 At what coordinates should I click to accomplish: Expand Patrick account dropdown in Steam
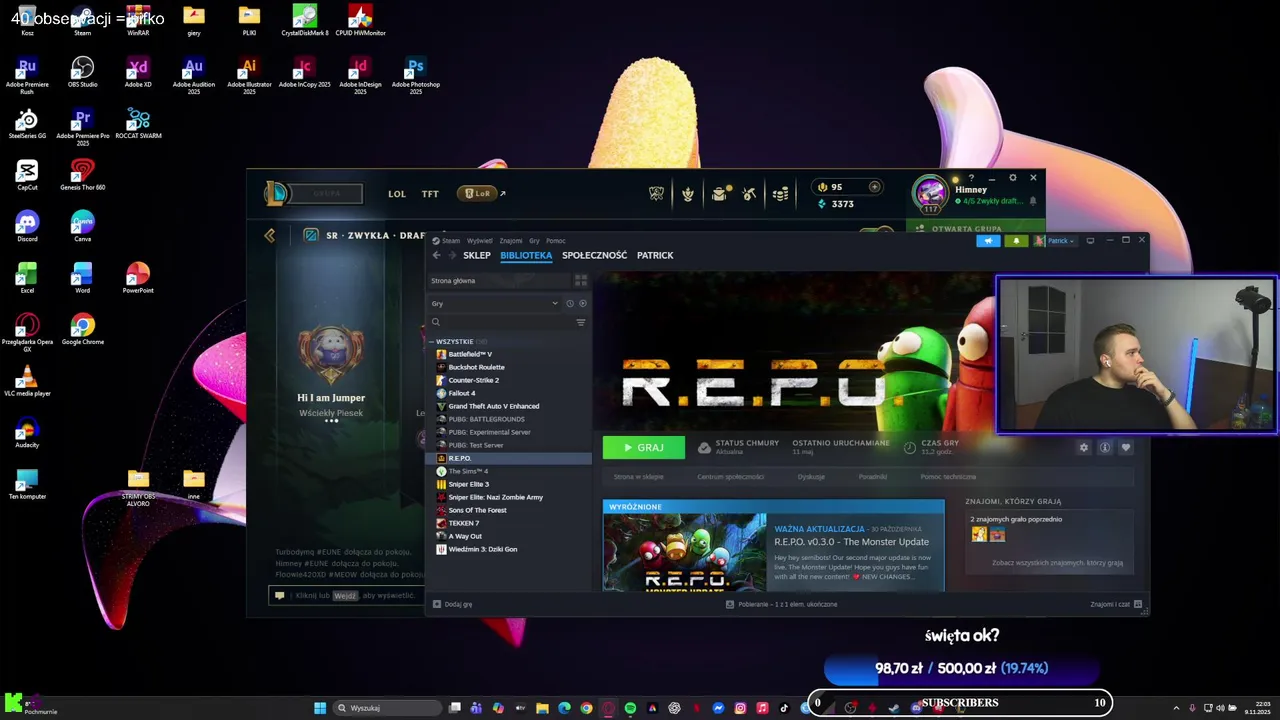pyautogui.click(x=1054, y=241)
